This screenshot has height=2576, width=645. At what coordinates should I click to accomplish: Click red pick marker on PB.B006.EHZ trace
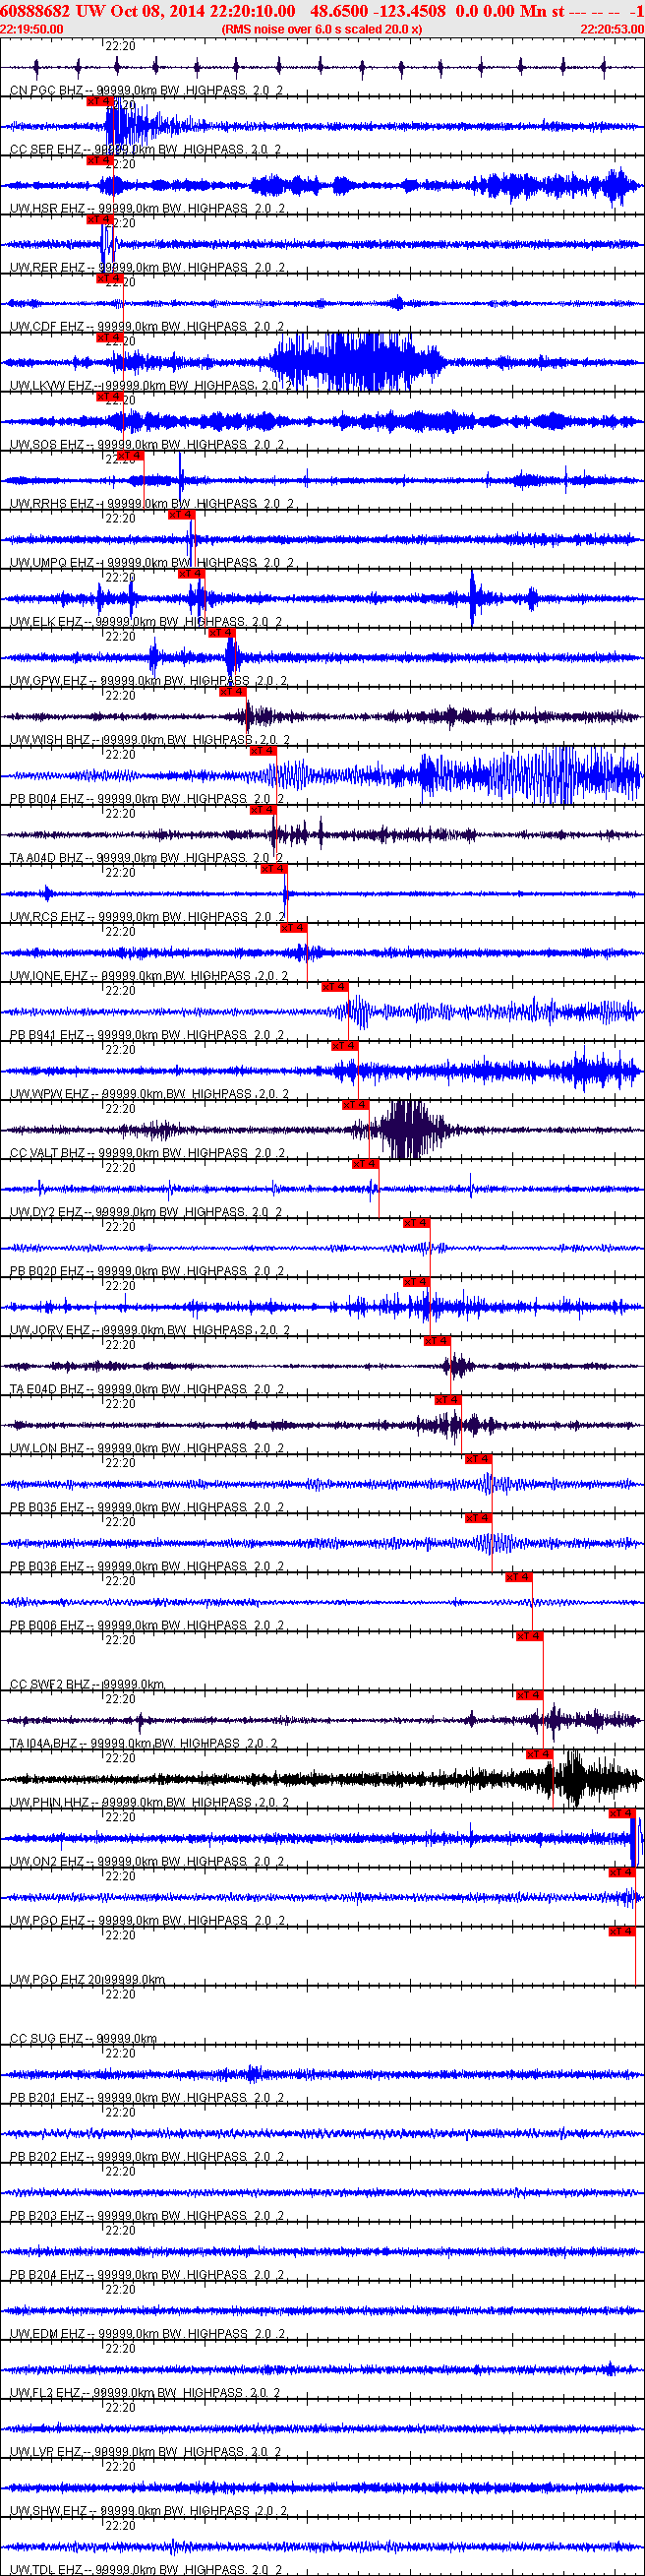pyautogui.click(x=518, y=1577)
